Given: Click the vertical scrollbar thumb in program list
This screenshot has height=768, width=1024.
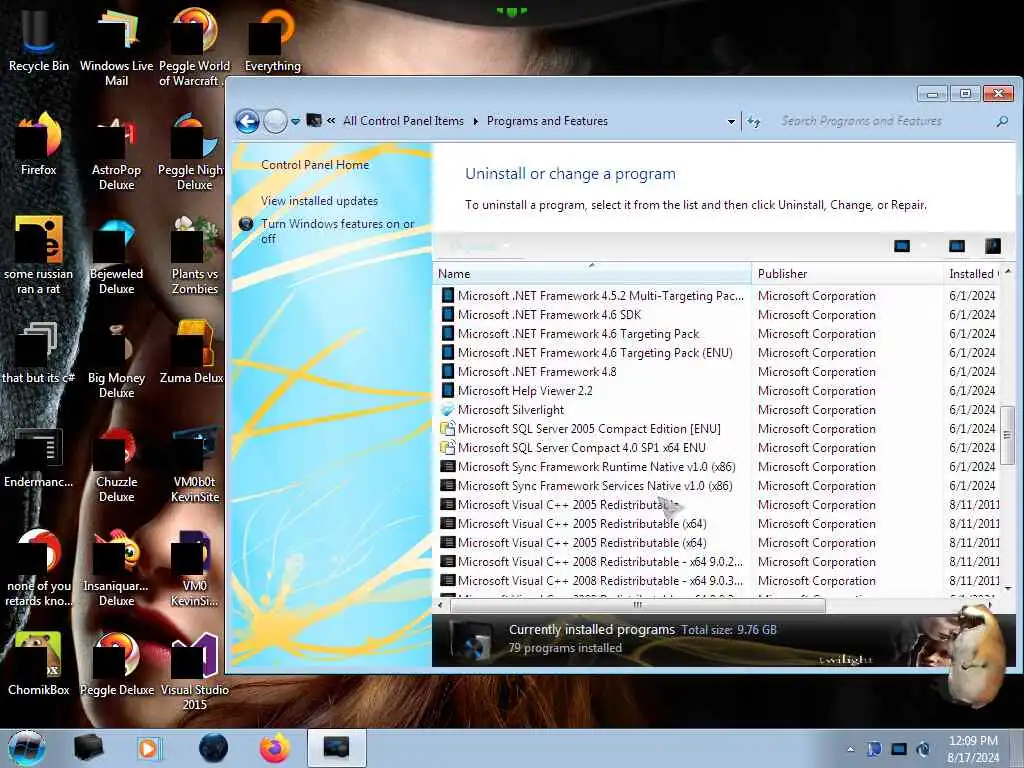Looking at the screenshot, I should pyautogui.click(x=1007, y=434).
